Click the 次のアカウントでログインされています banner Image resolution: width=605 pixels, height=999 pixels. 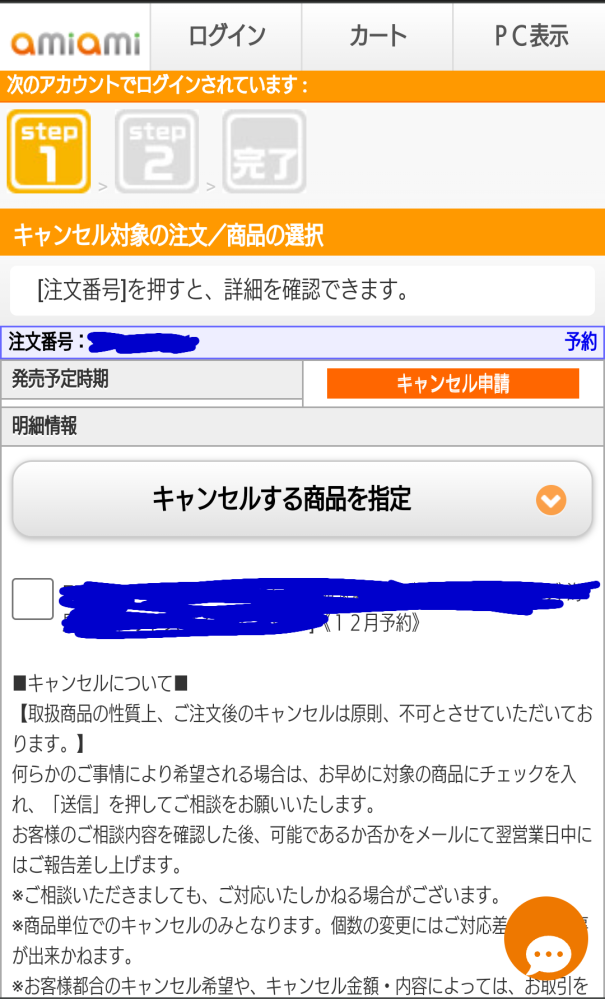[x=302, y=87]
